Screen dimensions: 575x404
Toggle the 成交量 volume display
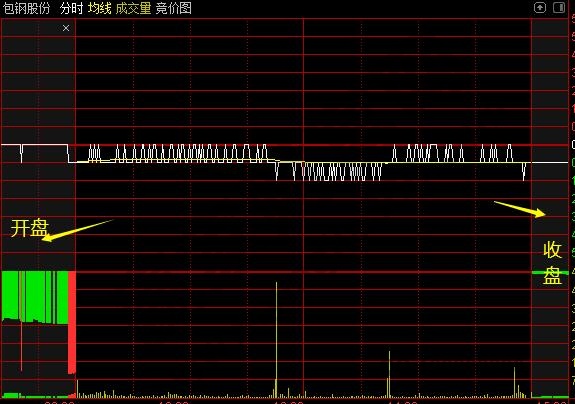[133, 8]
